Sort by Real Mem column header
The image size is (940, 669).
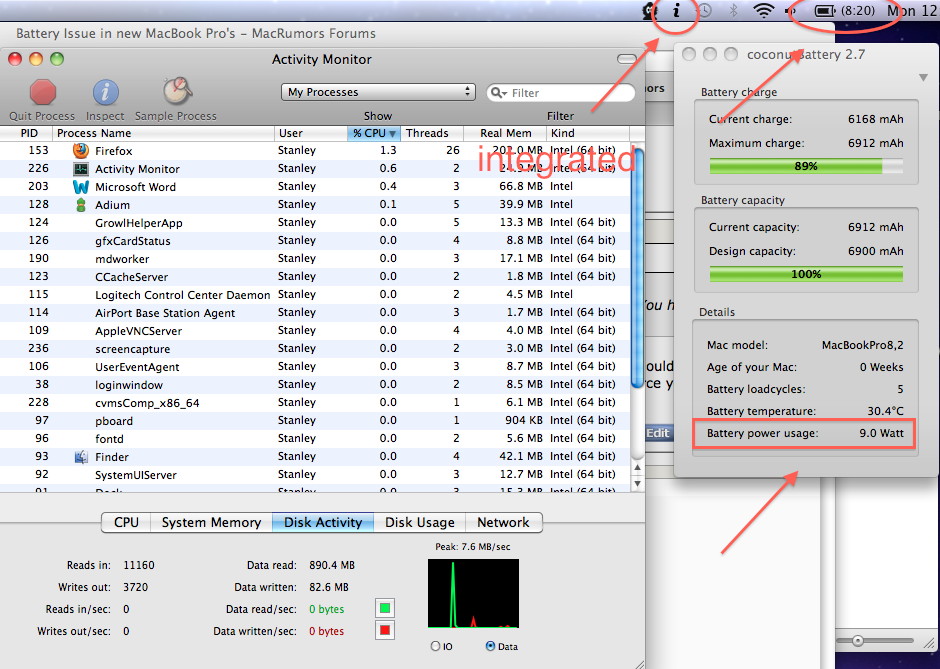click(x=505, y=133)
